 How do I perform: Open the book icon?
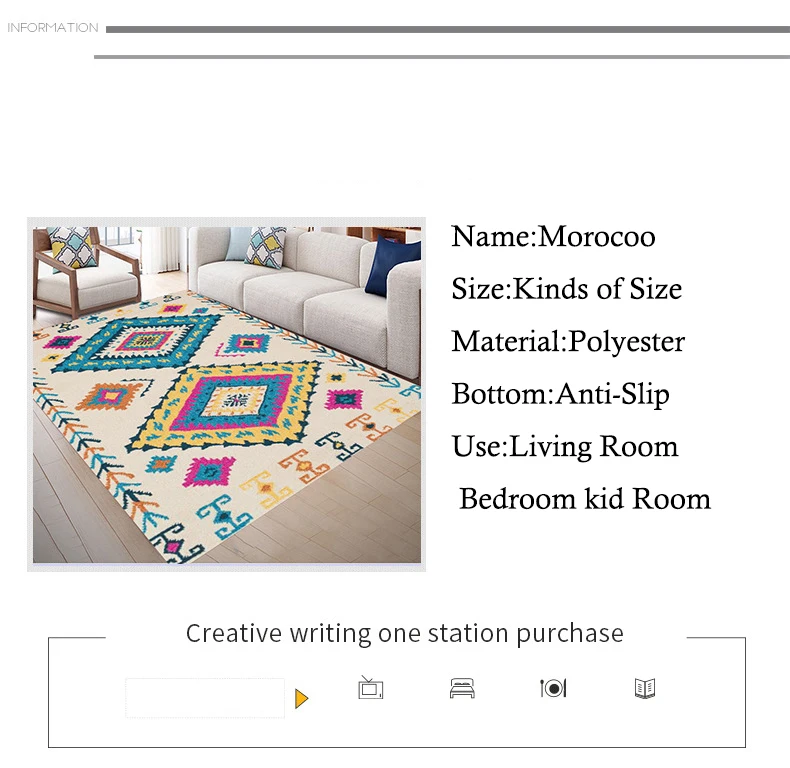645,688
